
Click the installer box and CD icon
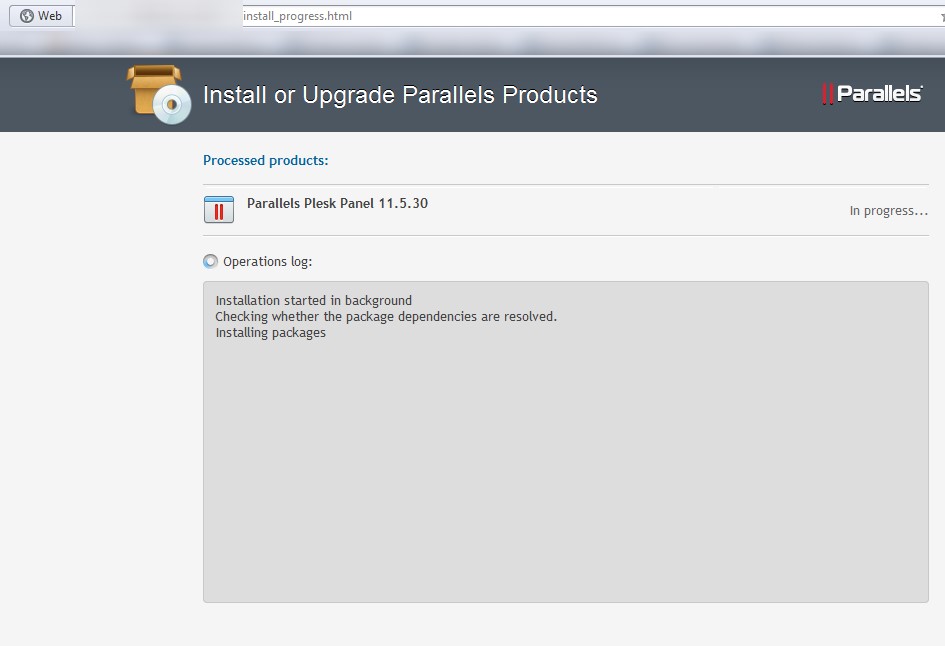pos(159,95)
